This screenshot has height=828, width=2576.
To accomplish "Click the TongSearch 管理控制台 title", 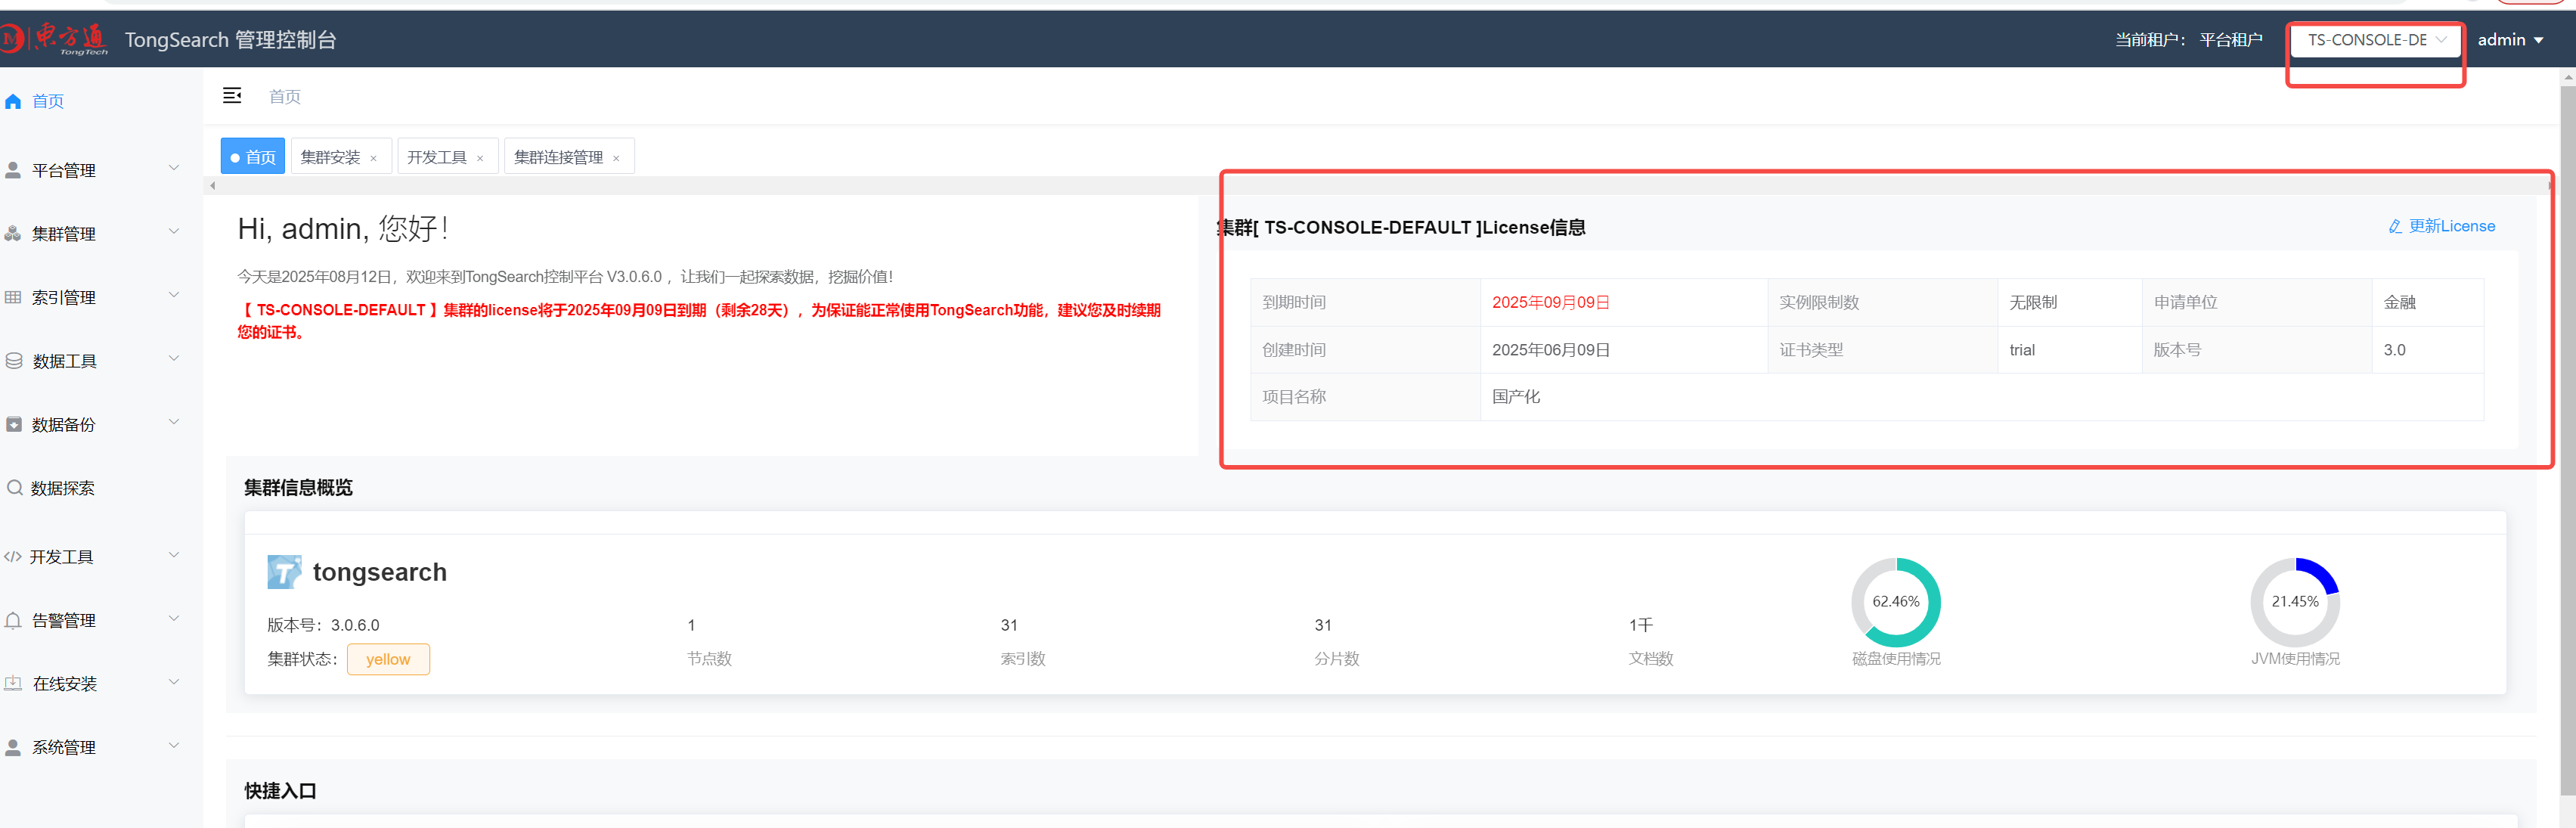I will click(x=231, y=40).
